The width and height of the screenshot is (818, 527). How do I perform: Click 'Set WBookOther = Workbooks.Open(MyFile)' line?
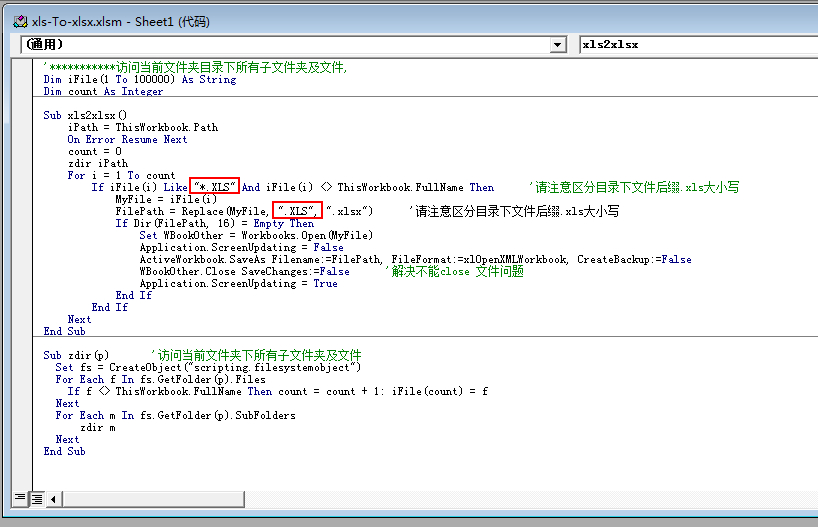pos(256,235)
